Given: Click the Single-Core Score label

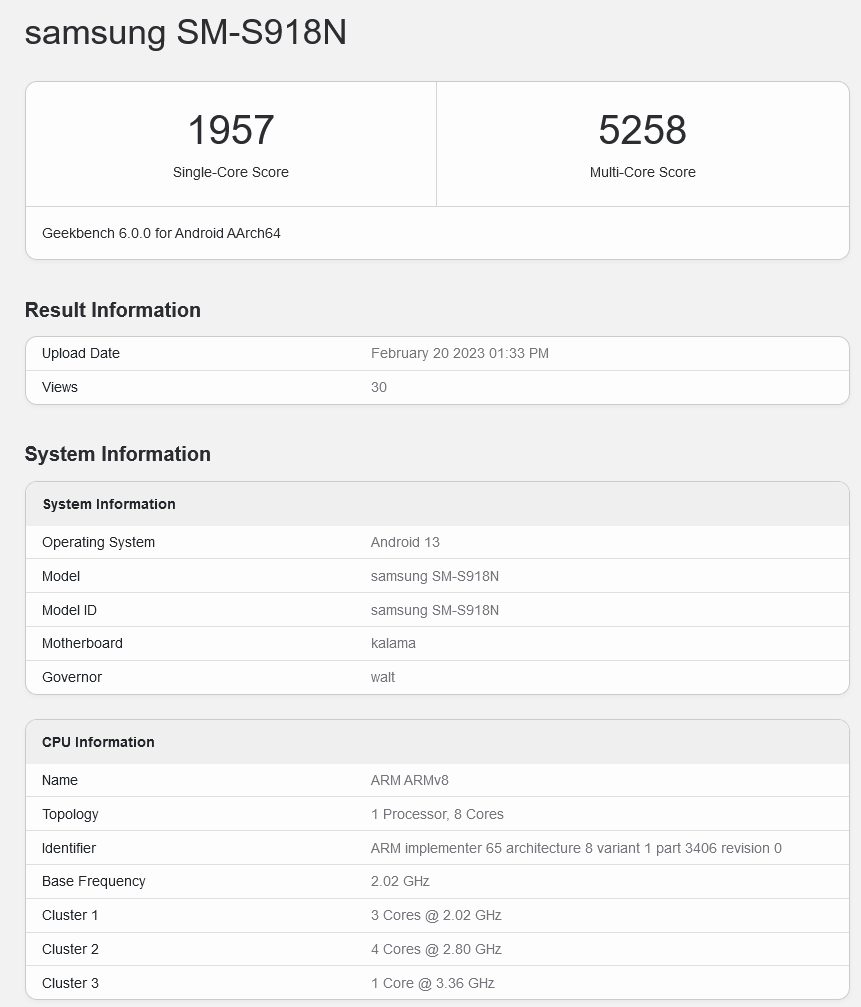Looking at the screenshot, I should [230, 172].
